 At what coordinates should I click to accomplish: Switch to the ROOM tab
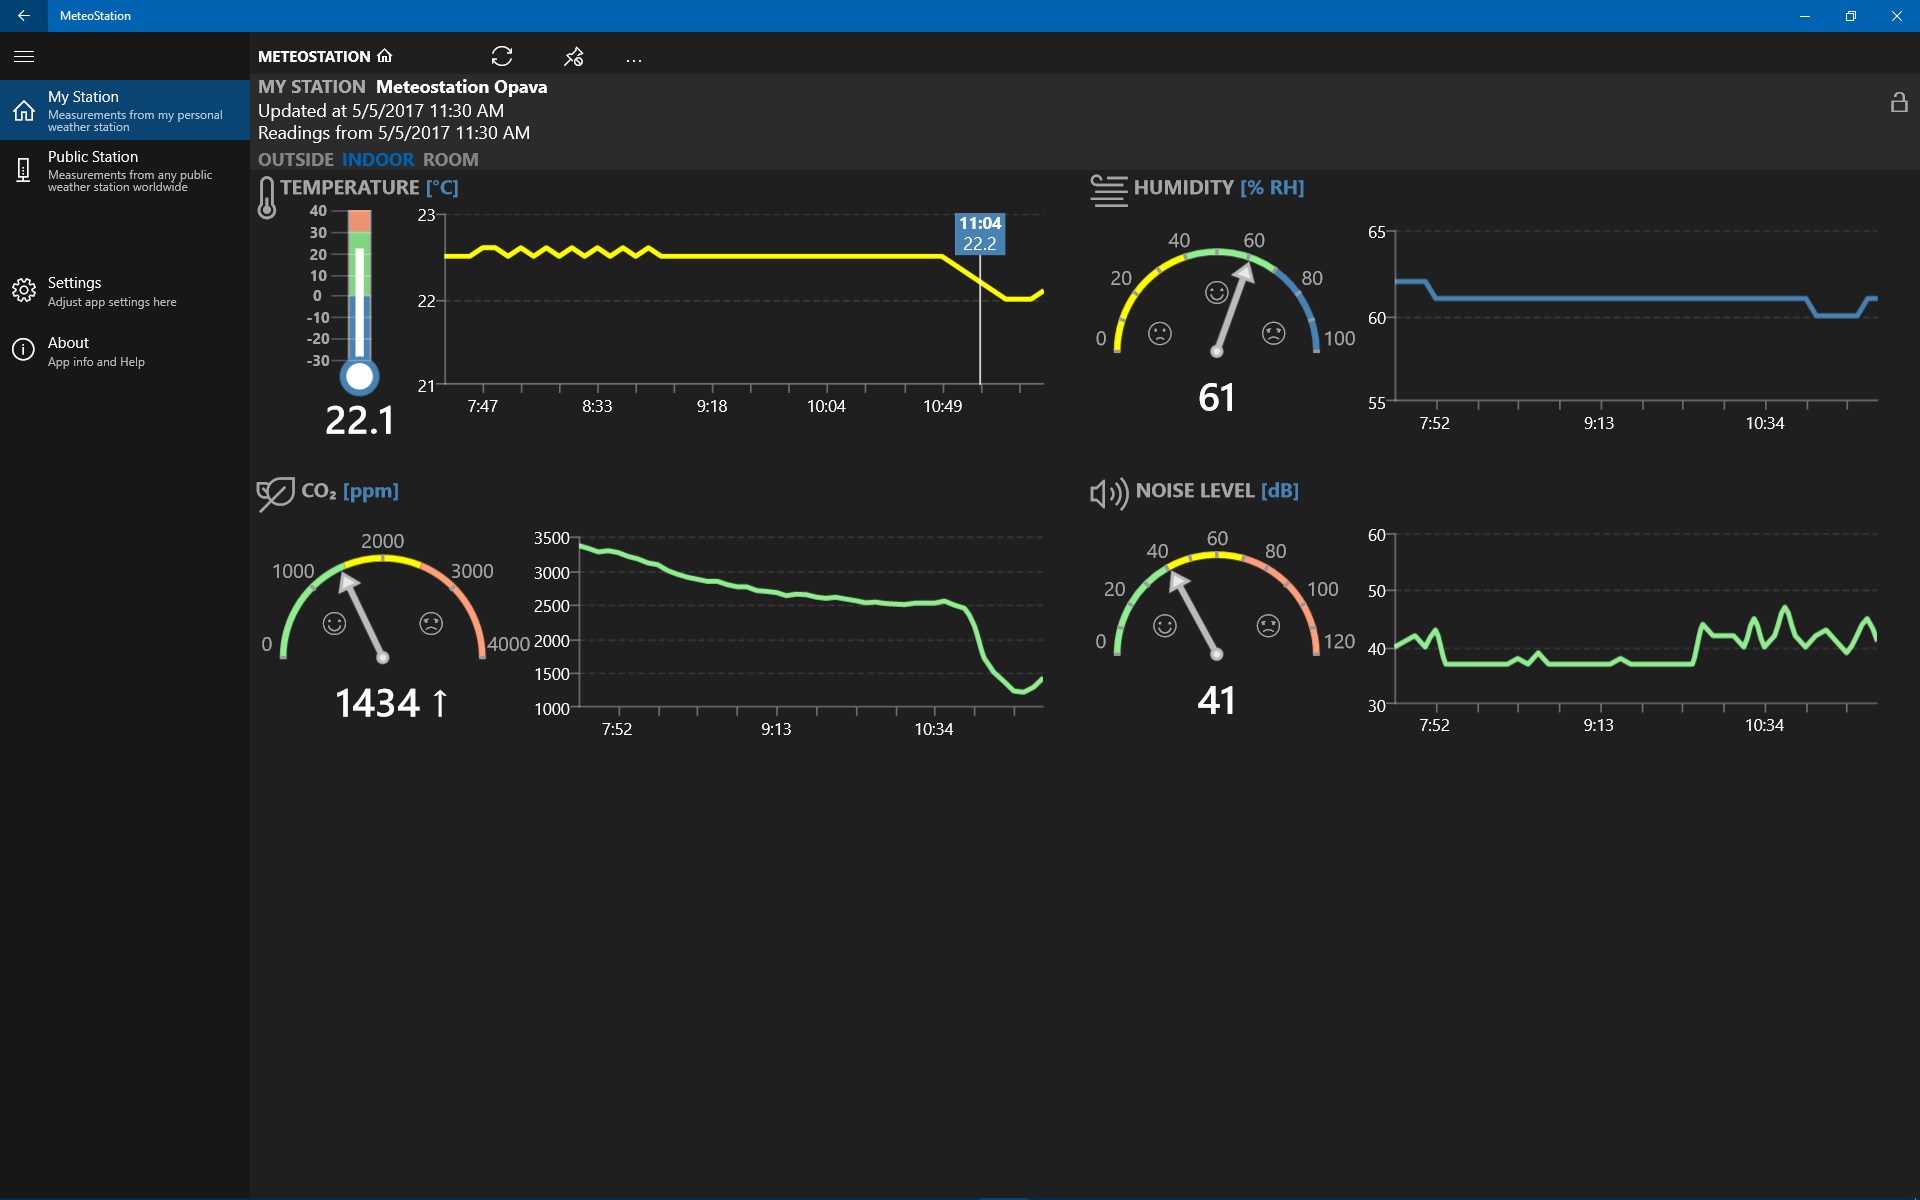[452, 159]
